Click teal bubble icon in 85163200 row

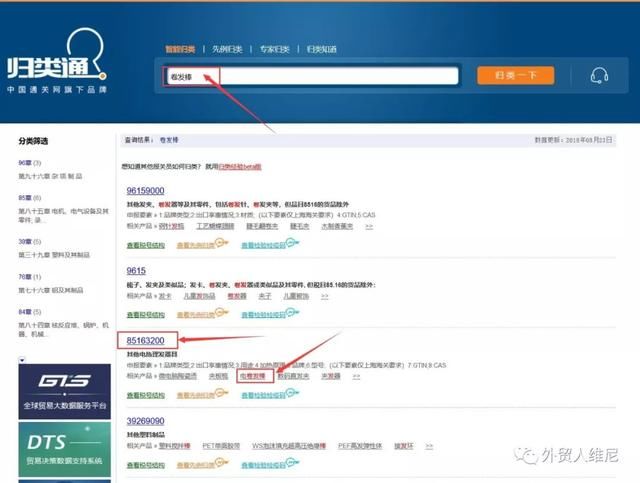292,393
